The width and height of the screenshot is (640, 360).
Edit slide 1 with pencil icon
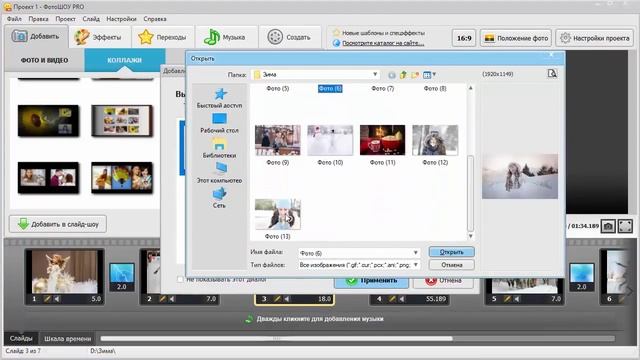47,299
